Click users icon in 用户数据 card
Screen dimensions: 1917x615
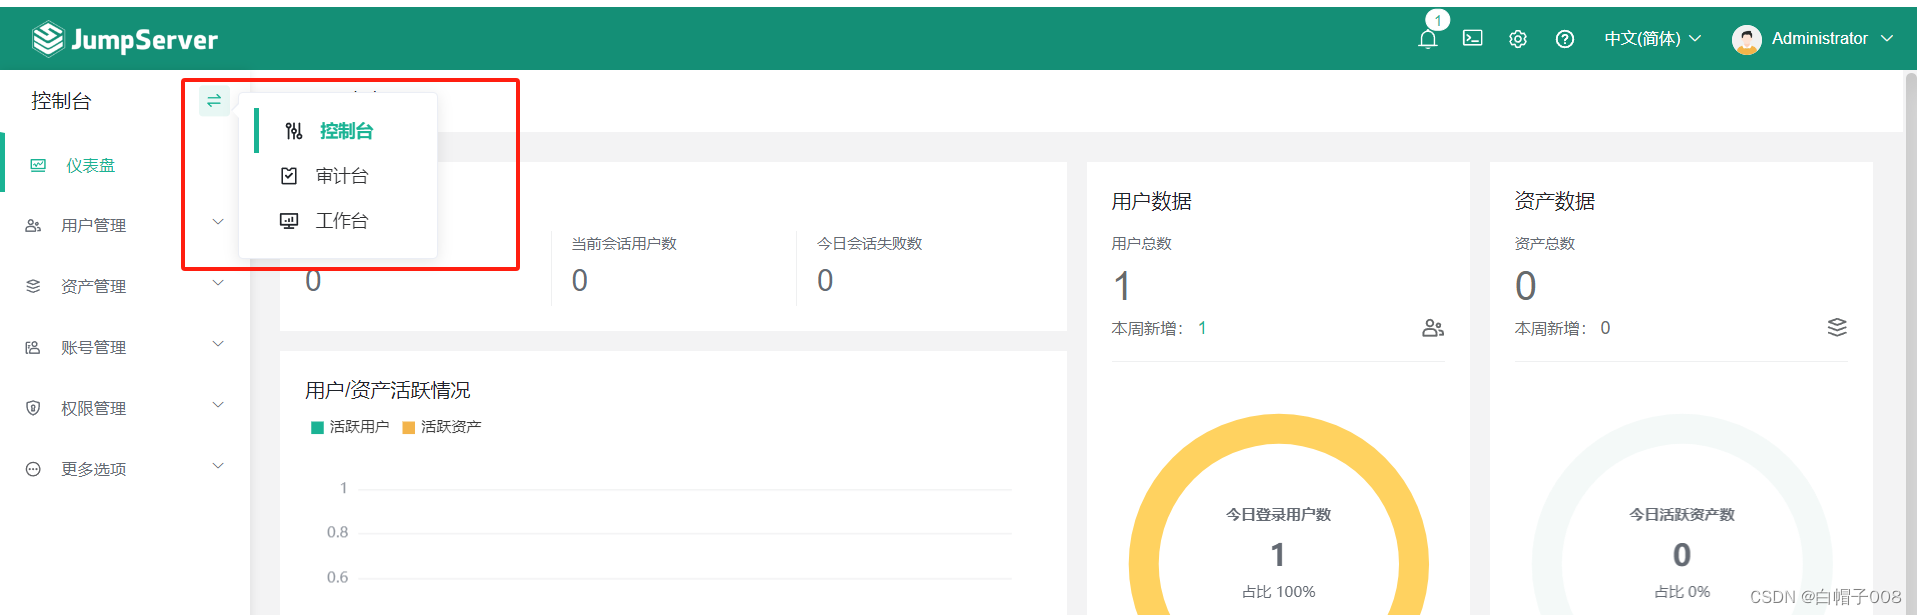pyautogui.click(x=1433, y=328)
